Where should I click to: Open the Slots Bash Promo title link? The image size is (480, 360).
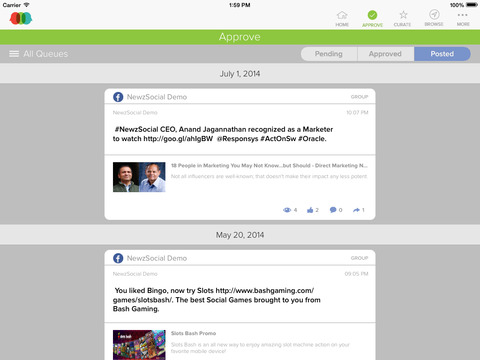coord(193,333)
